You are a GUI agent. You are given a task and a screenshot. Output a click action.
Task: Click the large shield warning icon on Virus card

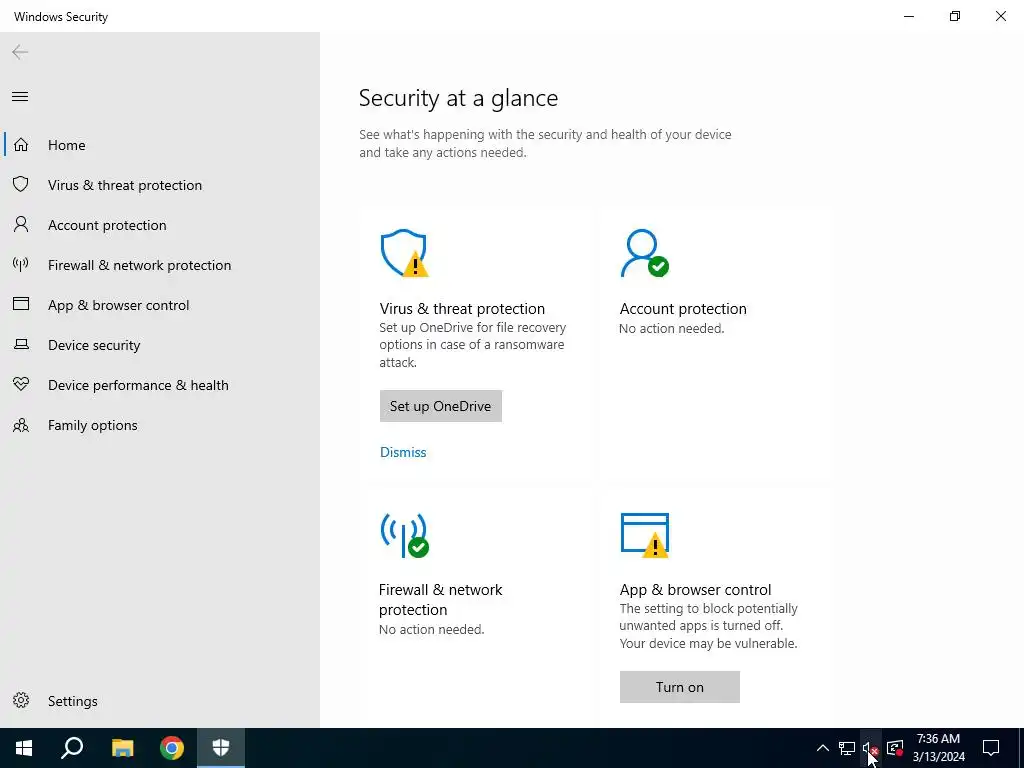click(x=404, y=253)
